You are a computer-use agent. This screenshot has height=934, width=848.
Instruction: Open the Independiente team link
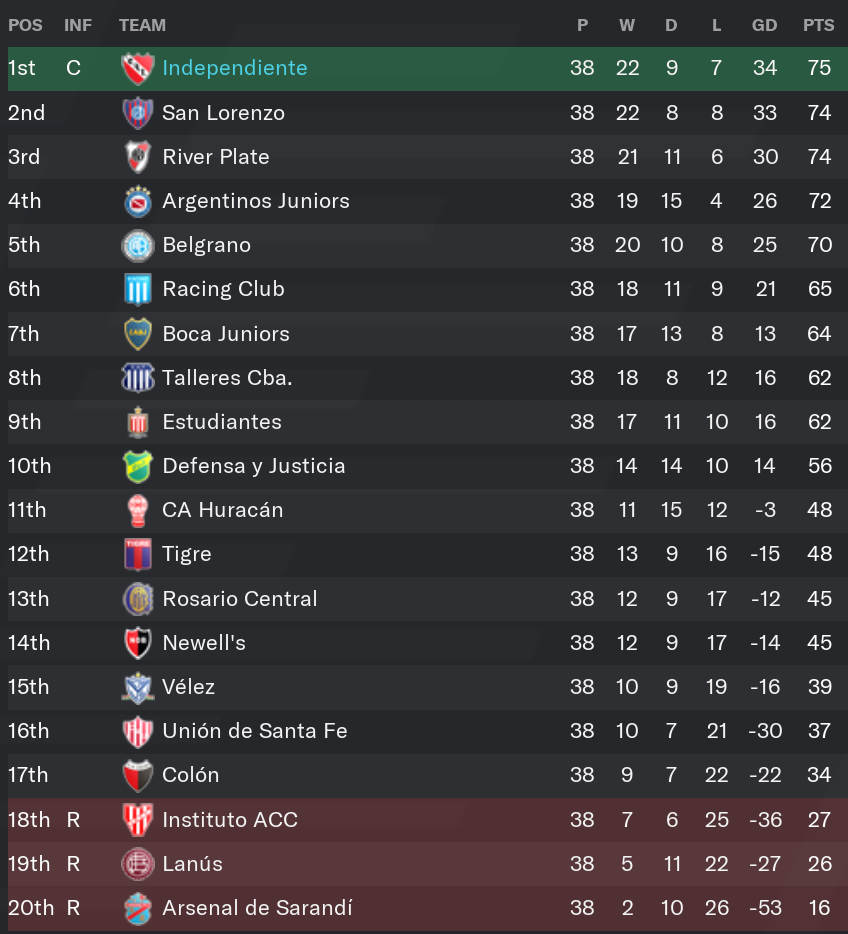click(x=235, y=68)
